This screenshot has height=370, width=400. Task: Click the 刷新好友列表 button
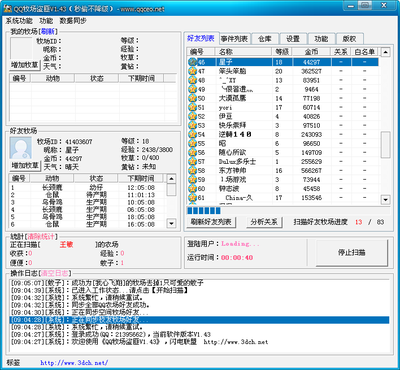[x=211, y=222]
